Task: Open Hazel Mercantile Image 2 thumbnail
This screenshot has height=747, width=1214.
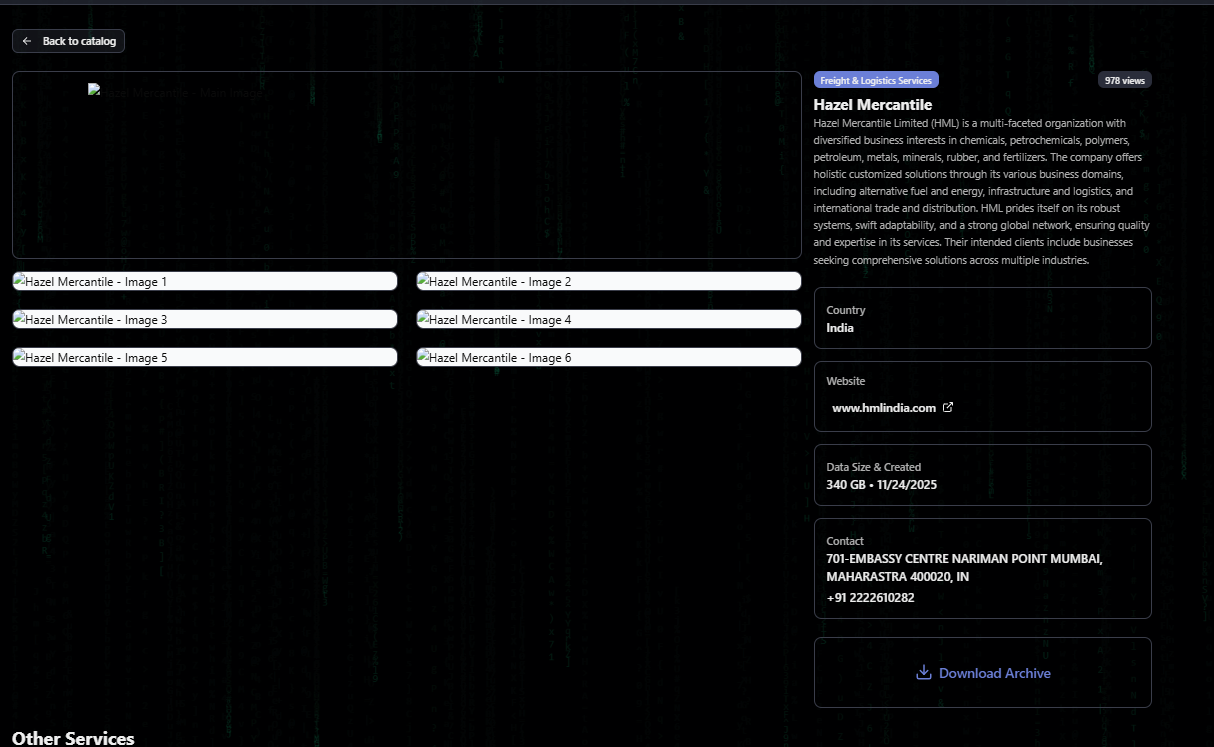Action: 608,282
